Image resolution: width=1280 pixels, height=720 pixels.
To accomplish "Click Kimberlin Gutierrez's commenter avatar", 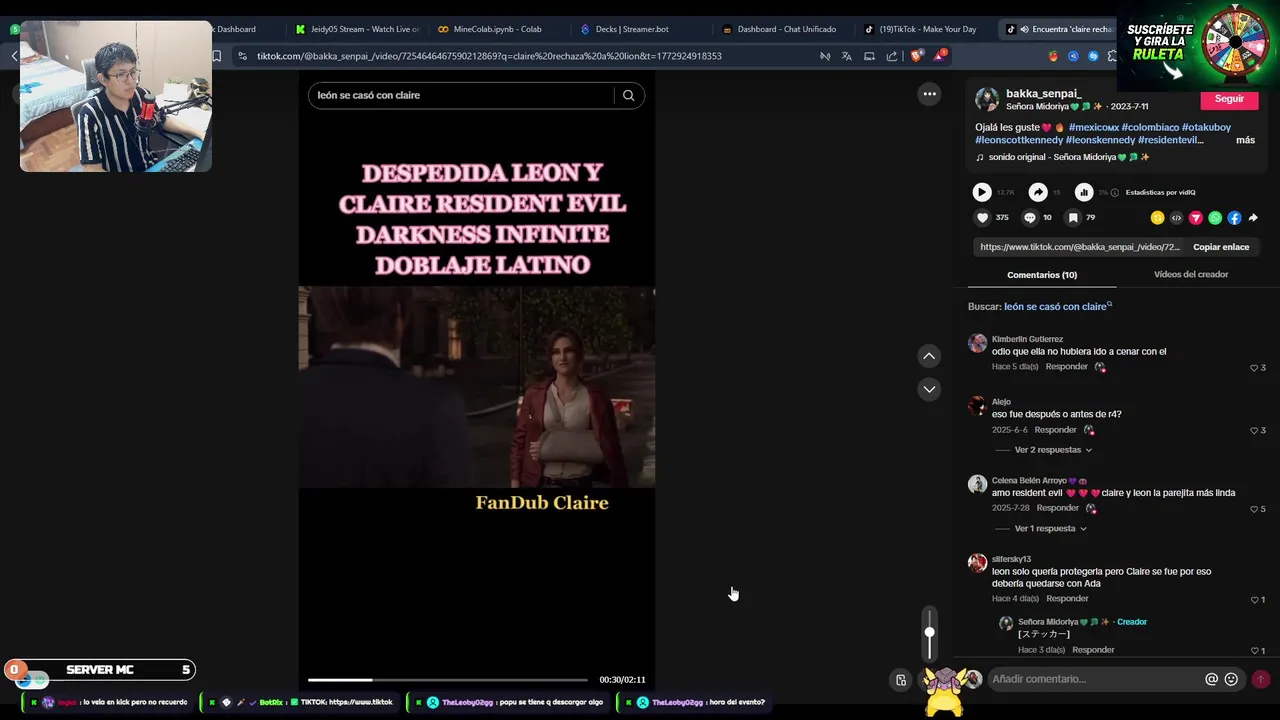I will click(x=978, y=344).
